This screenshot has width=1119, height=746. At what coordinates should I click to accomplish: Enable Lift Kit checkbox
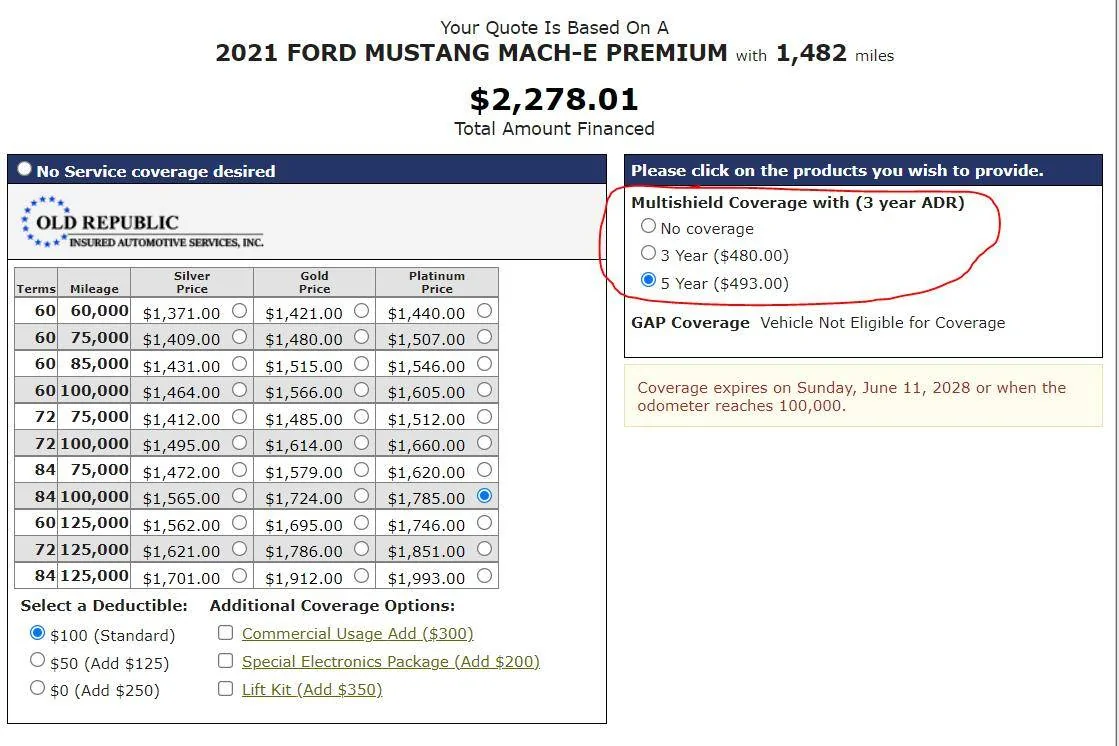click(x=226, y=688)
